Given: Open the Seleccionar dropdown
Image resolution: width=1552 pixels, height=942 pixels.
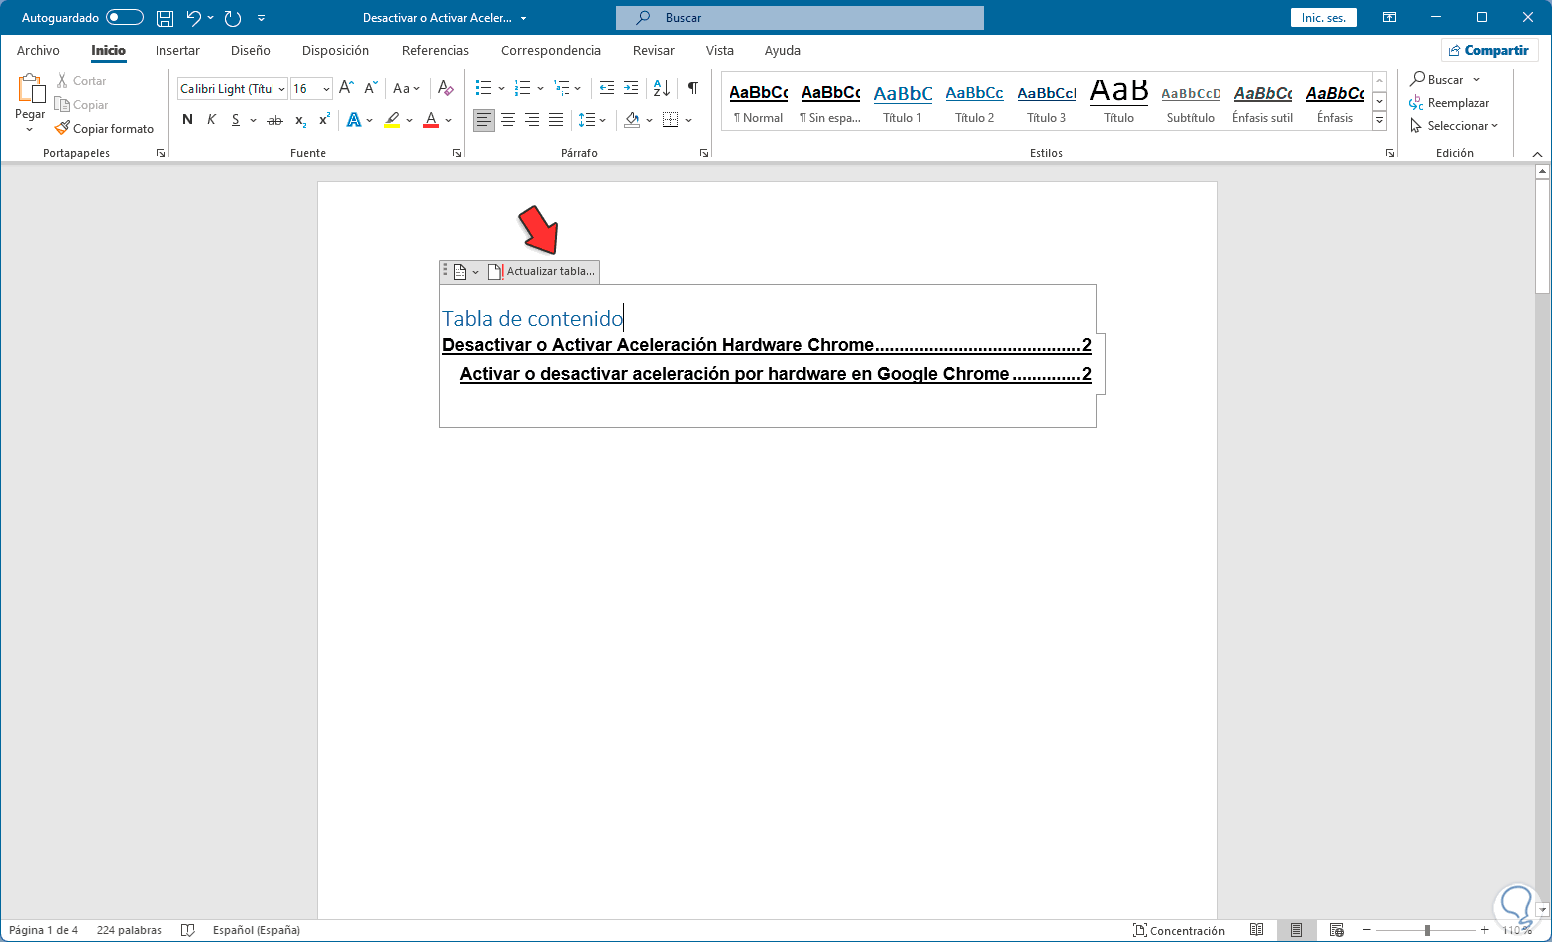Looking at the screenshot, I should (x=1455, y=126).
